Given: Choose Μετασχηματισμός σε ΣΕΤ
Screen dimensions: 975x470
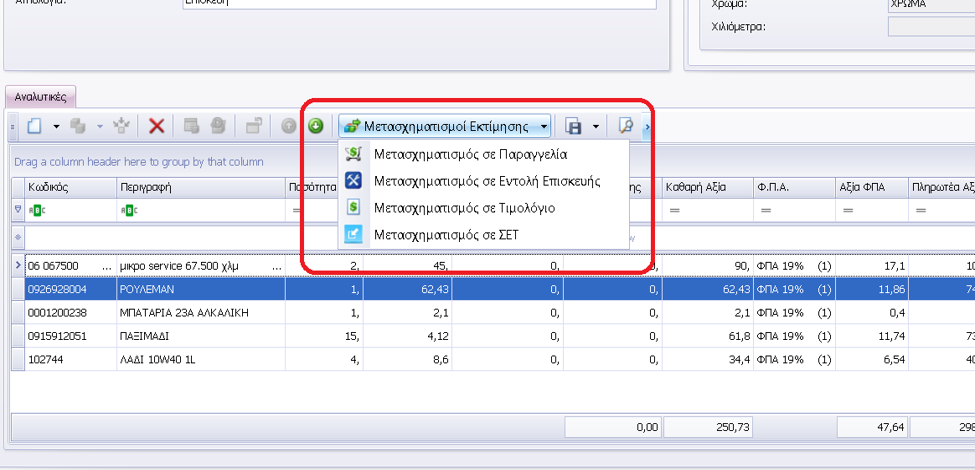Looking at the screenshot, I should [445, 235].
